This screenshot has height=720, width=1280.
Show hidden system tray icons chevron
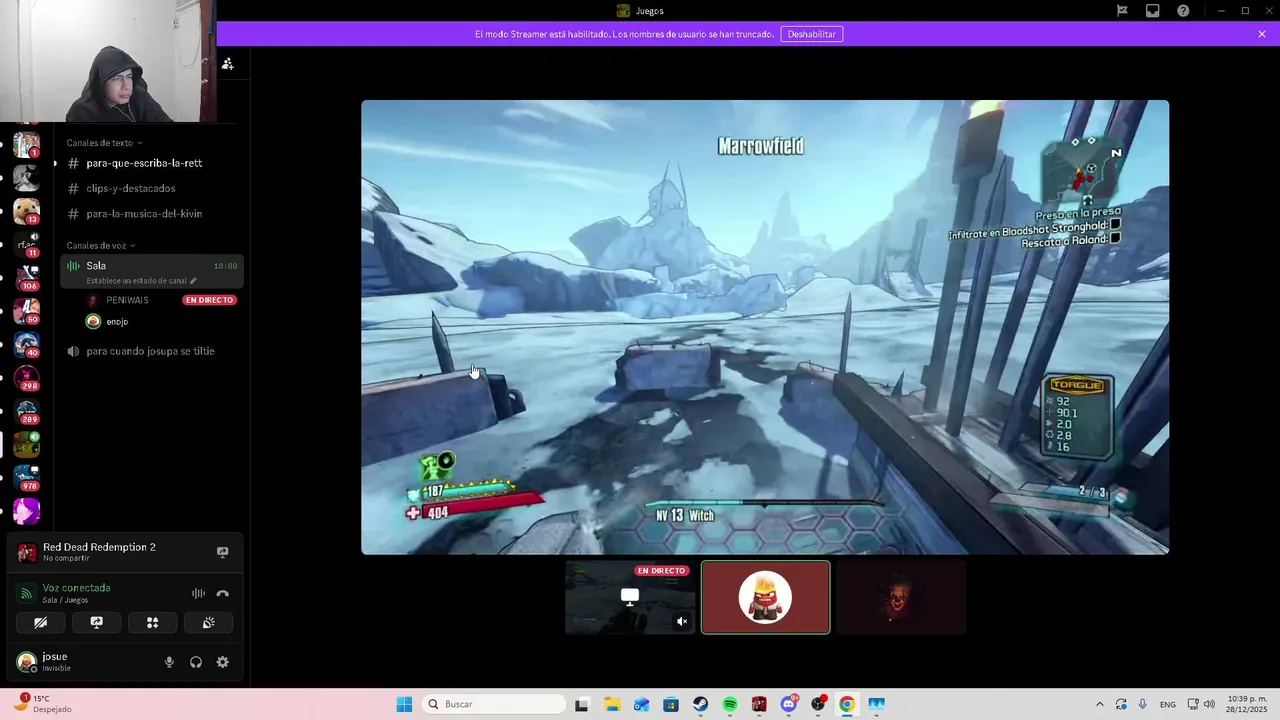tap(1100, 704)
